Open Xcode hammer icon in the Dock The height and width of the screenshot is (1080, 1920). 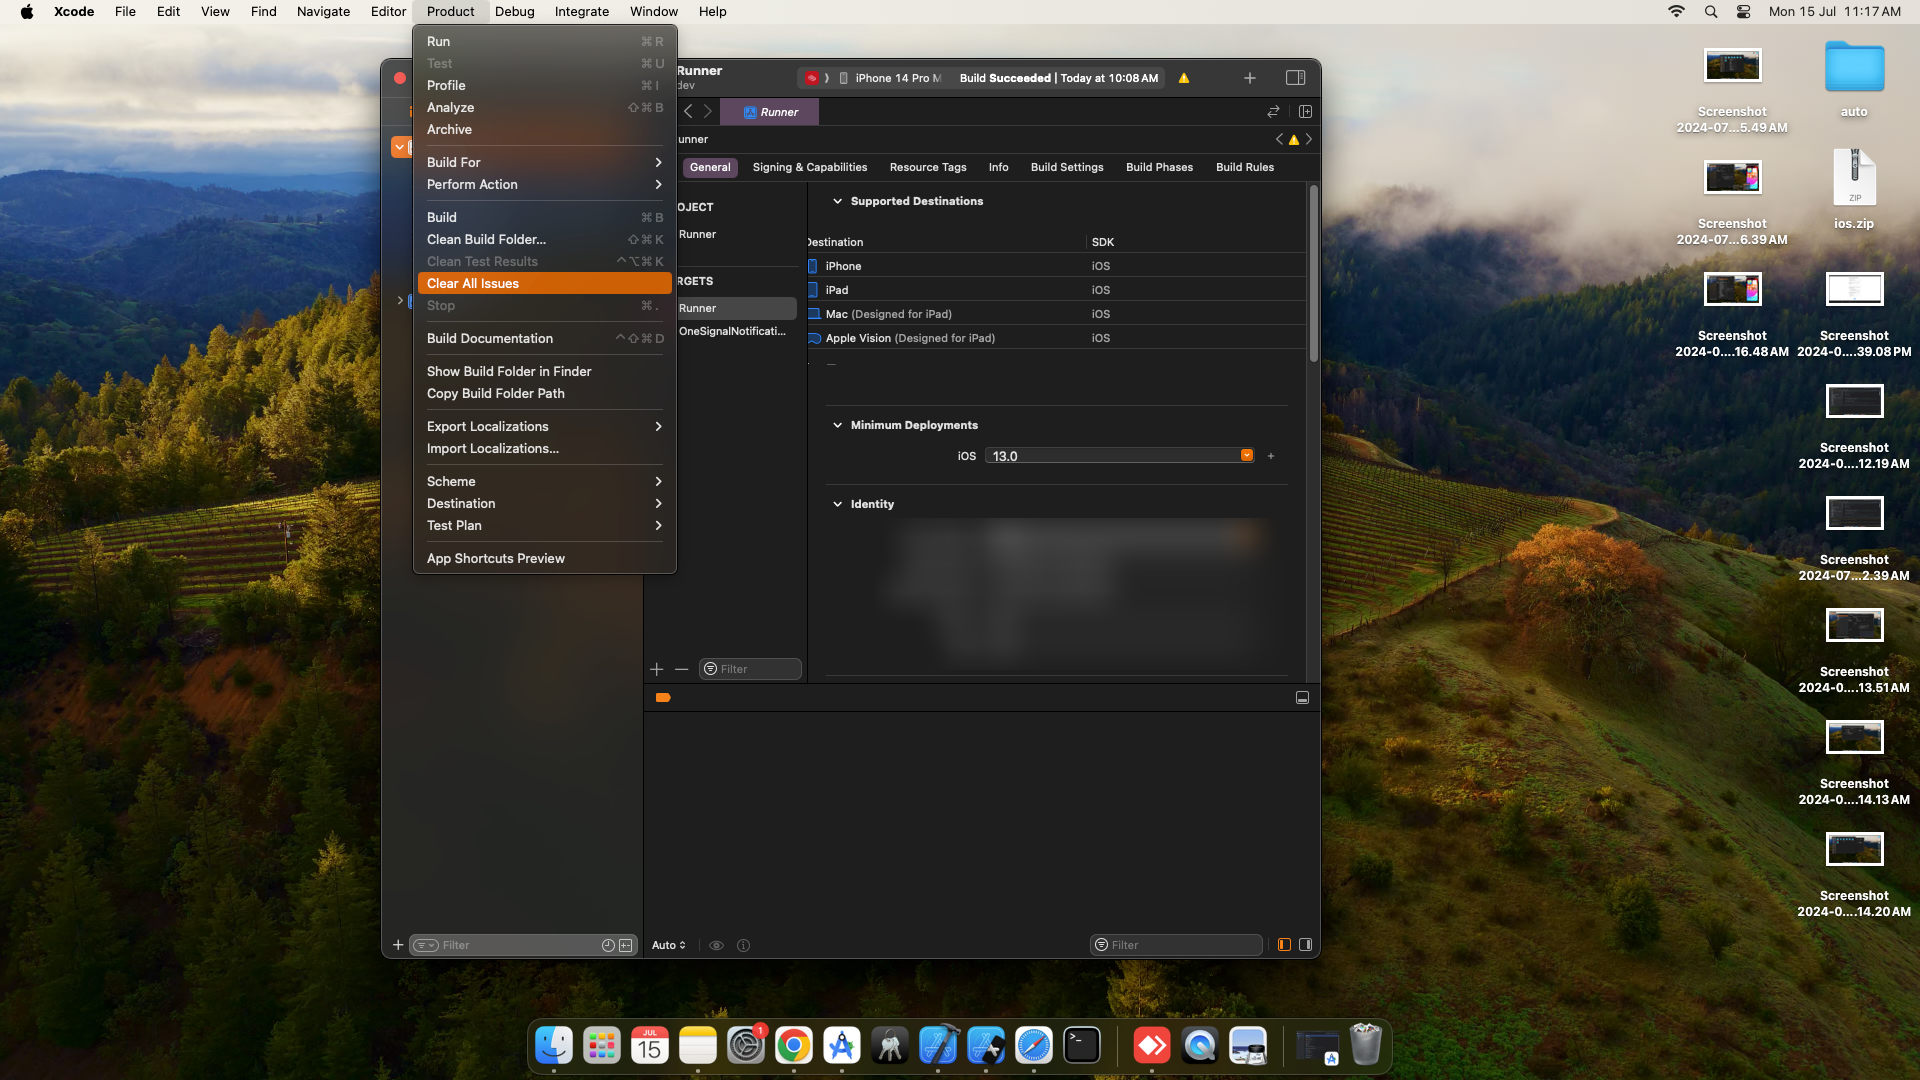937,1046
